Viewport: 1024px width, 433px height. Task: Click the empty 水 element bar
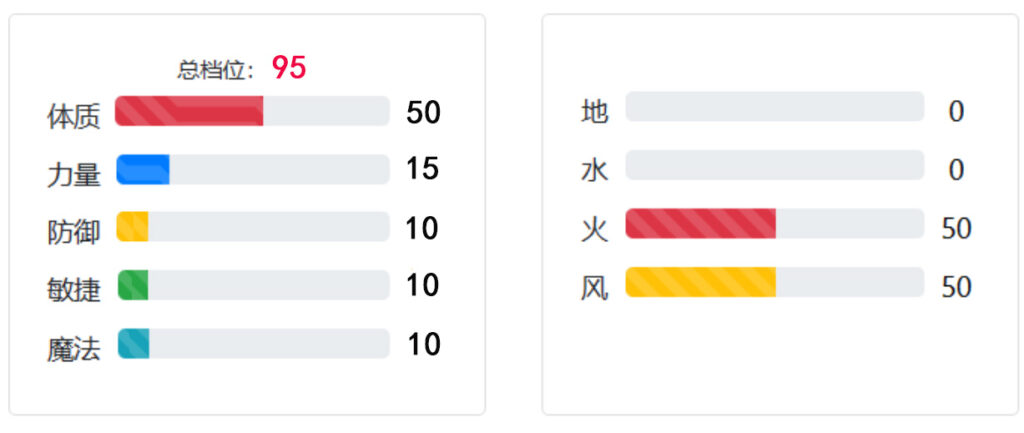pyautogui.click(x=774, y=166)
